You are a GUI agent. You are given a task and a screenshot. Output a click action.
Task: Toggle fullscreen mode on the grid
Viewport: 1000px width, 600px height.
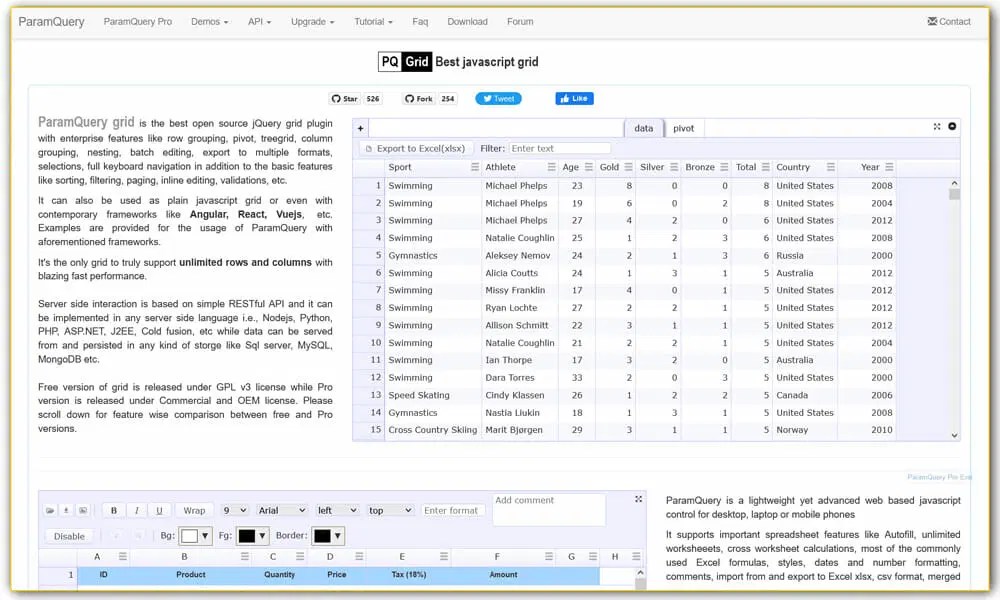click(937, 127)
